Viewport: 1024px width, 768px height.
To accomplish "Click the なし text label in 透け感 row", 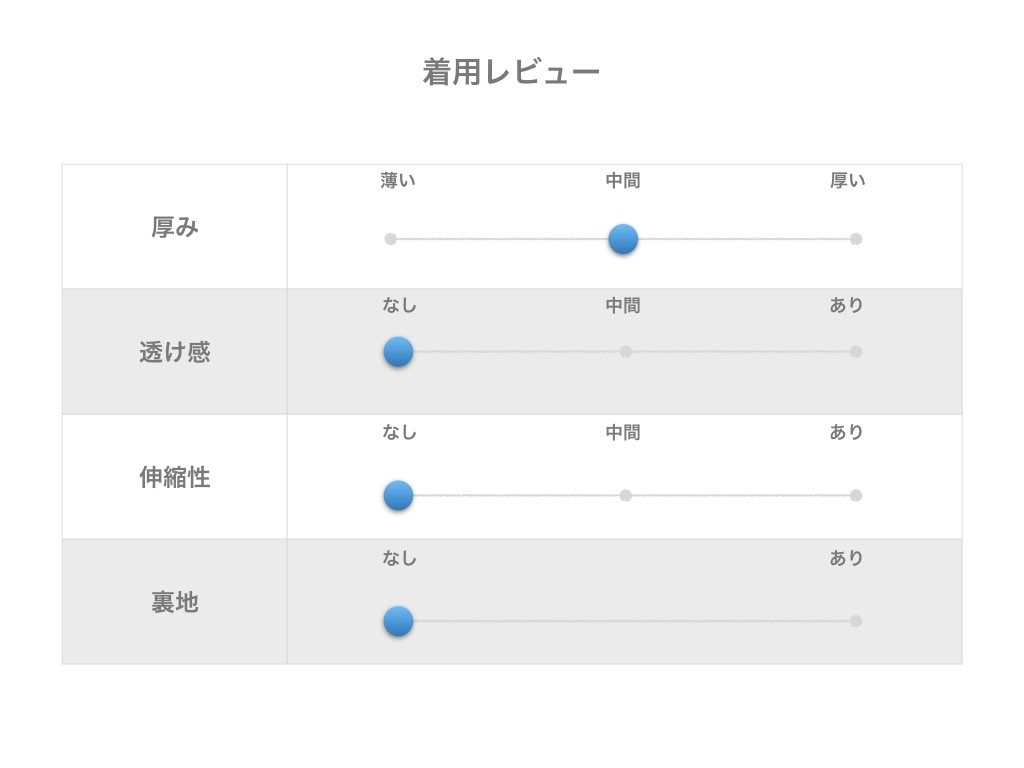I will (x=399, y=306).
